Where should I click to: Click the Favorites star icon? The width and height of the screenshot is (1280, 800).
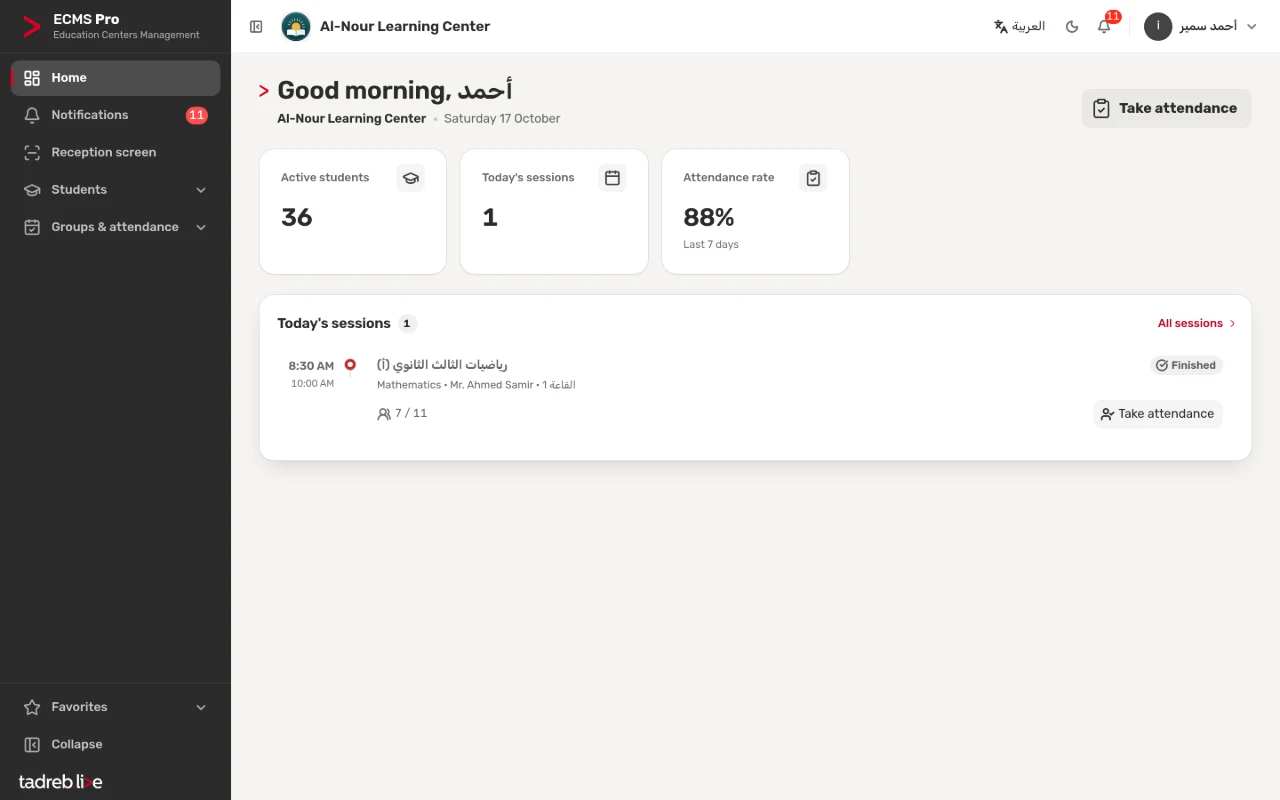pyautogui.click(x=32, y=707)
